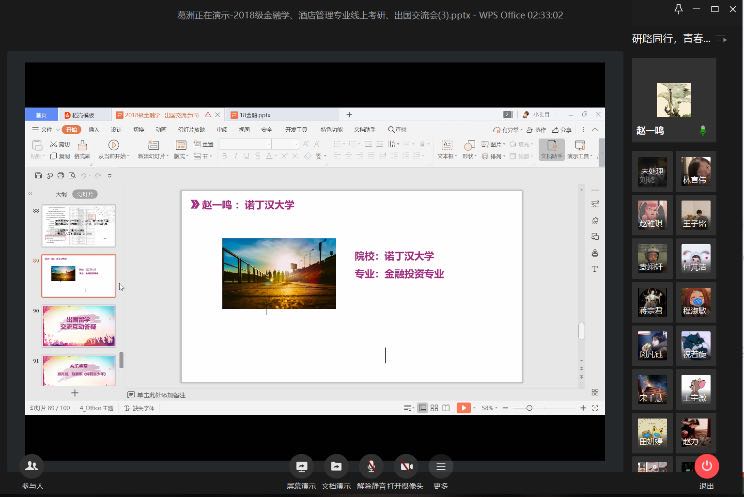
Task: Open the More menu in meeting toolbar
Action: (x=441, y=467)
